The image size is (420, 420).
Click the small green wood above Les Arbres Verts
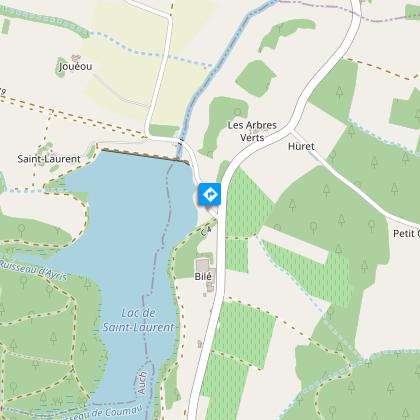256,78
